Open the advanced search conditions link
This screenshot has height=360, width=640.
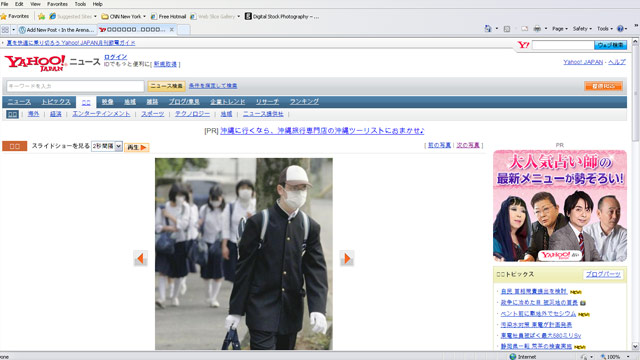[213, 86]
